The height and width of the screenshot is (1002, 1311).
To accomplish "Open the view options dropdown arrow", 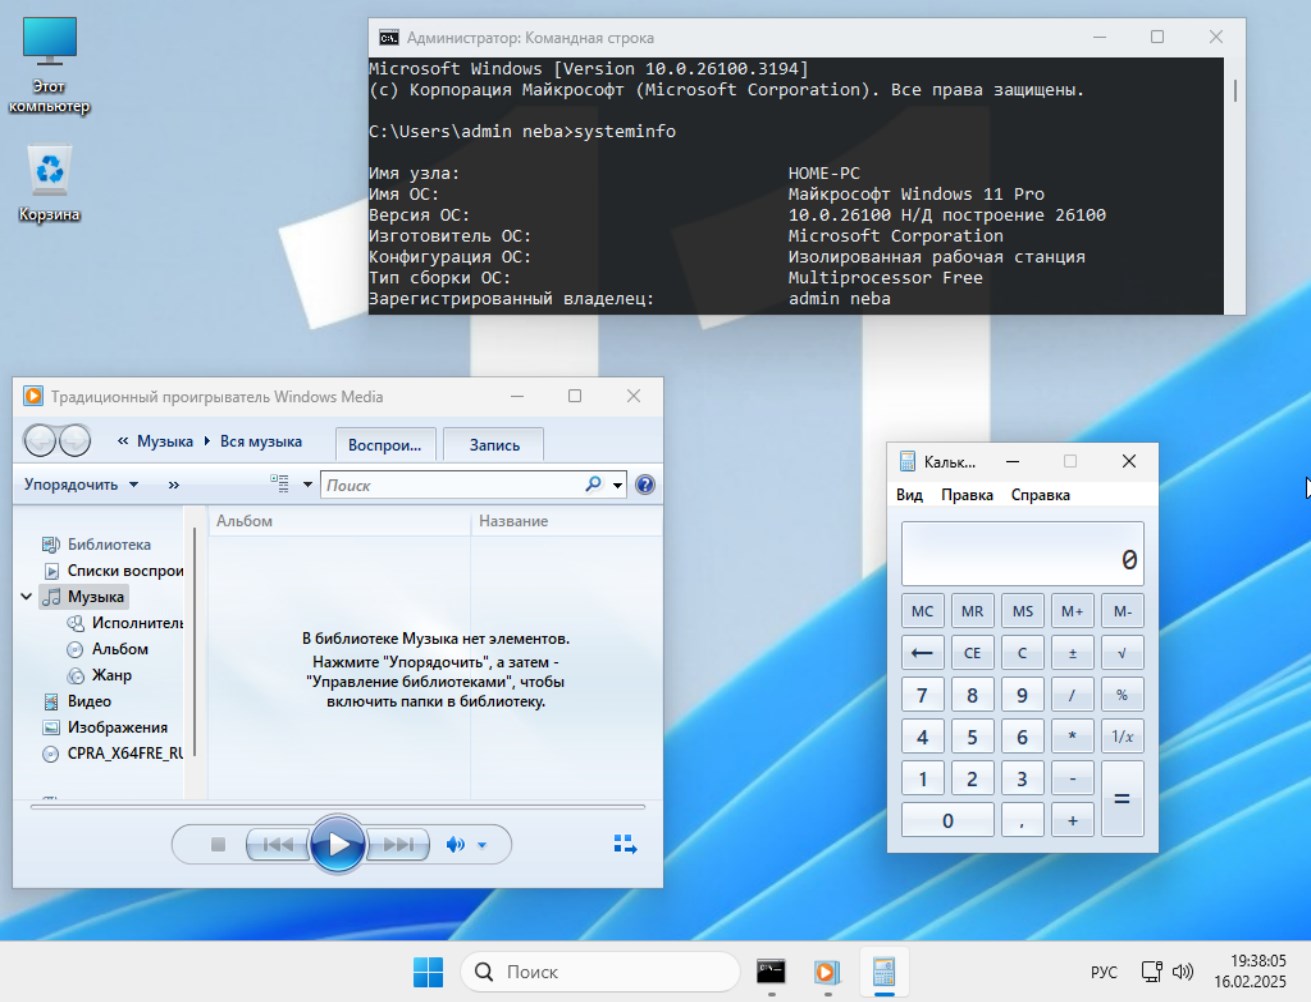I will pyautogui.click(x=307, y=484).
